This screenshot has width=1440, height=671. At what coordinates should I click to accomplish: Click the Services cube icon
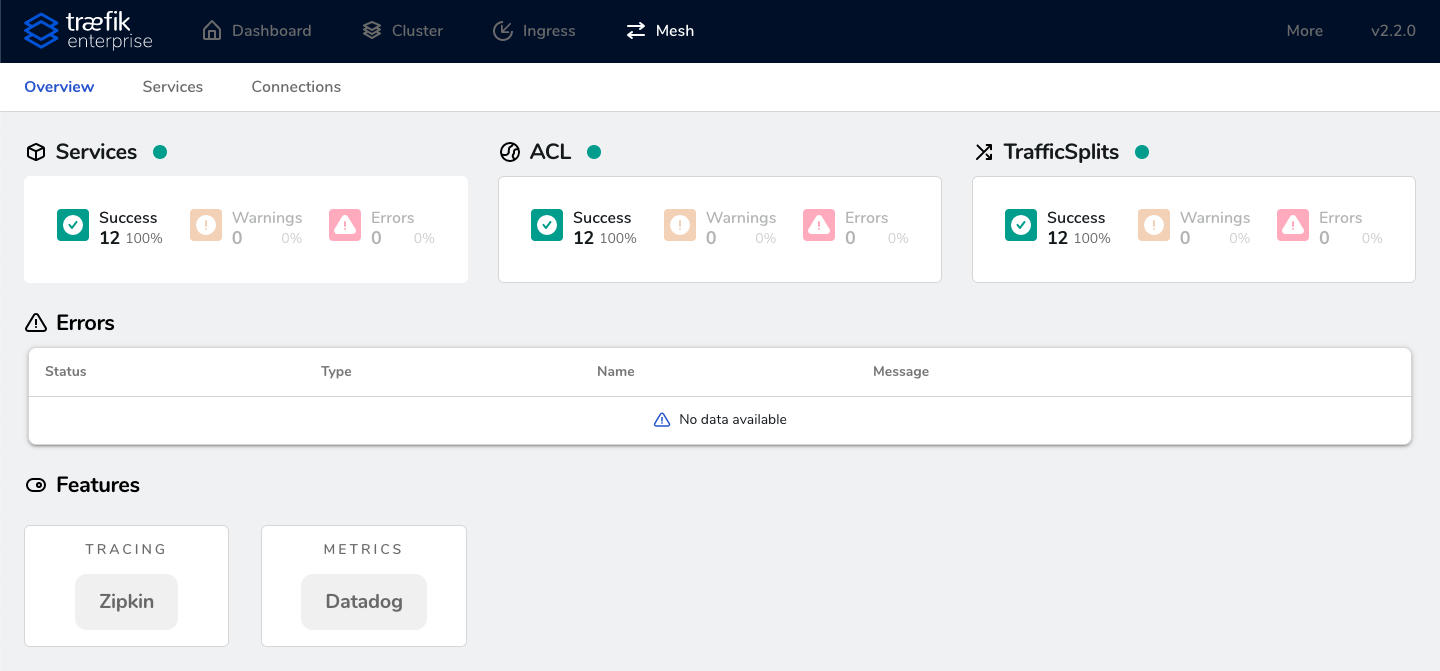(x=36, y=151)
